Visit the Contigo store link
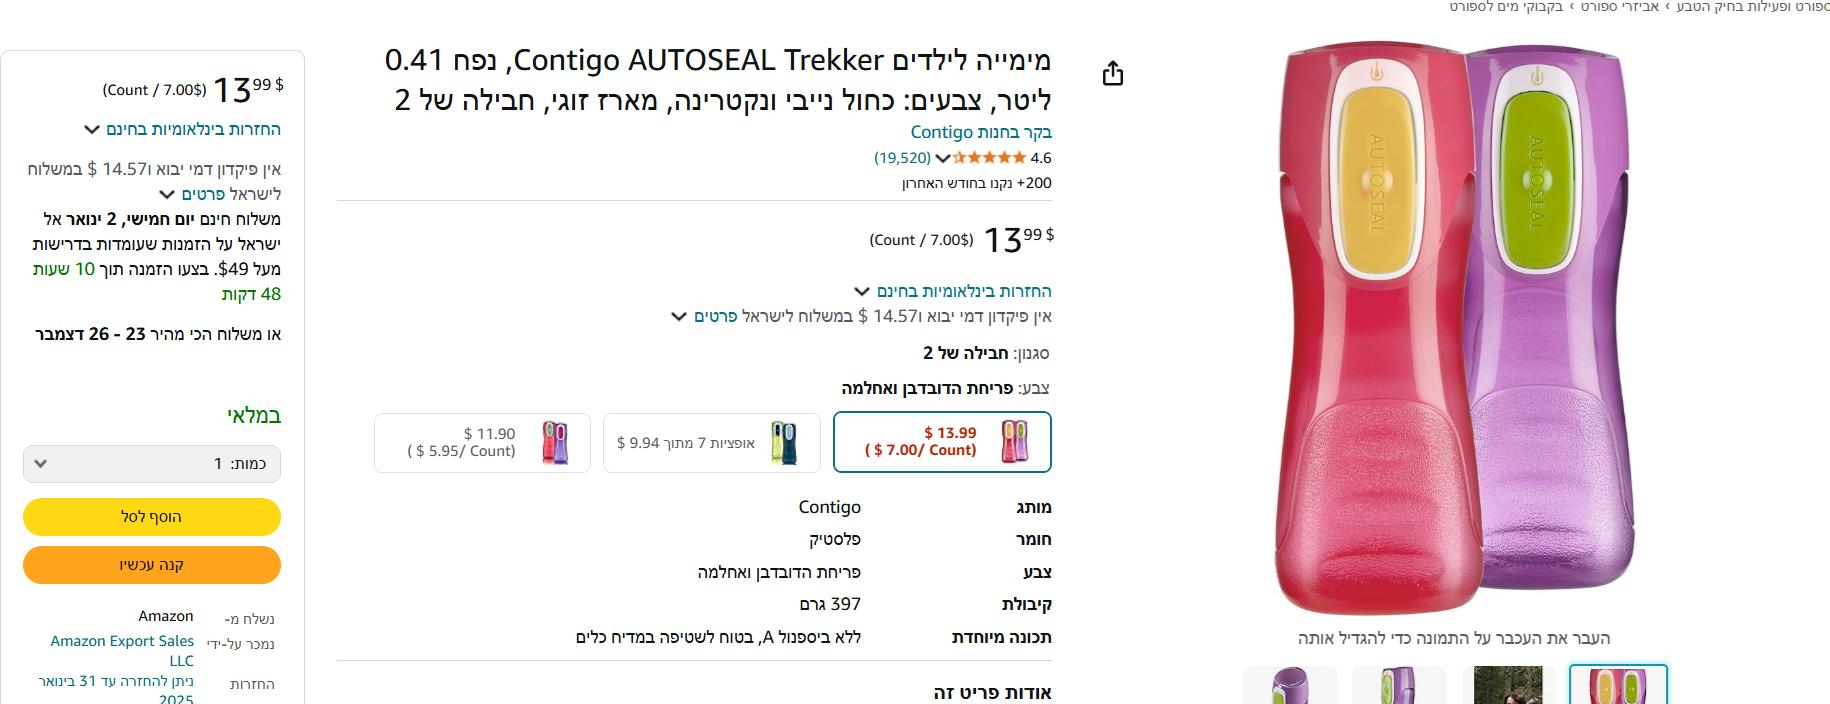1830x704 pixels. (980, 132)
